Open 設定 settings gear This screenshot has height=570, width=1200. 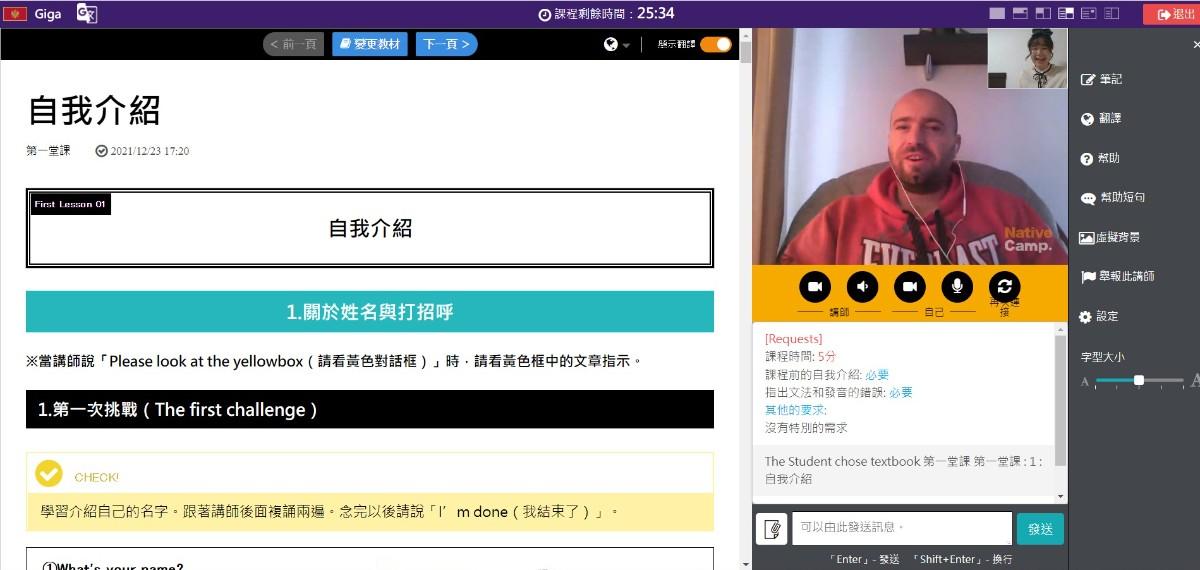[x=1099, y=316]
